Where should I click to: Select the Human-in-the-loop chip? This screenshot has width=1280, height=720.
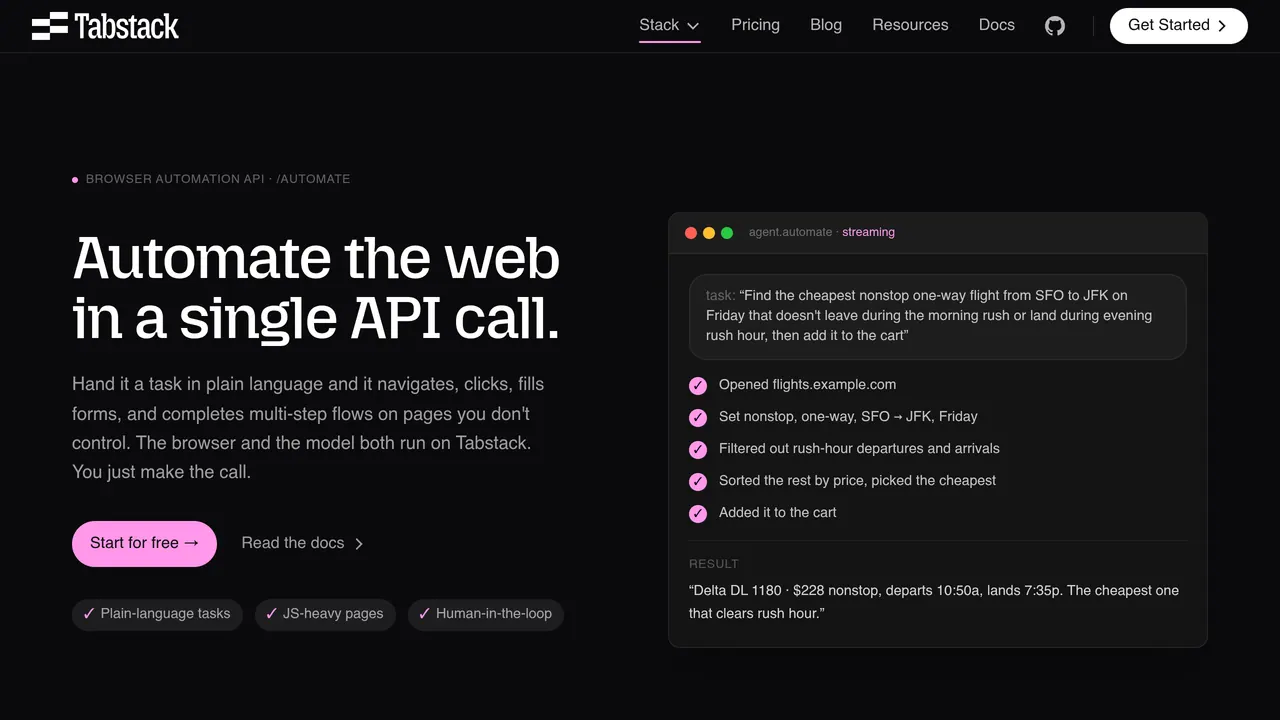486,613
